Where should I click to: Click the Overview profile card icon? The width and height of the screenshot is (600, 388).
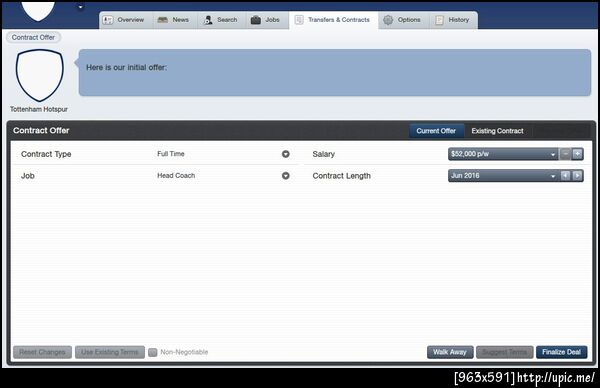(108, 20)
